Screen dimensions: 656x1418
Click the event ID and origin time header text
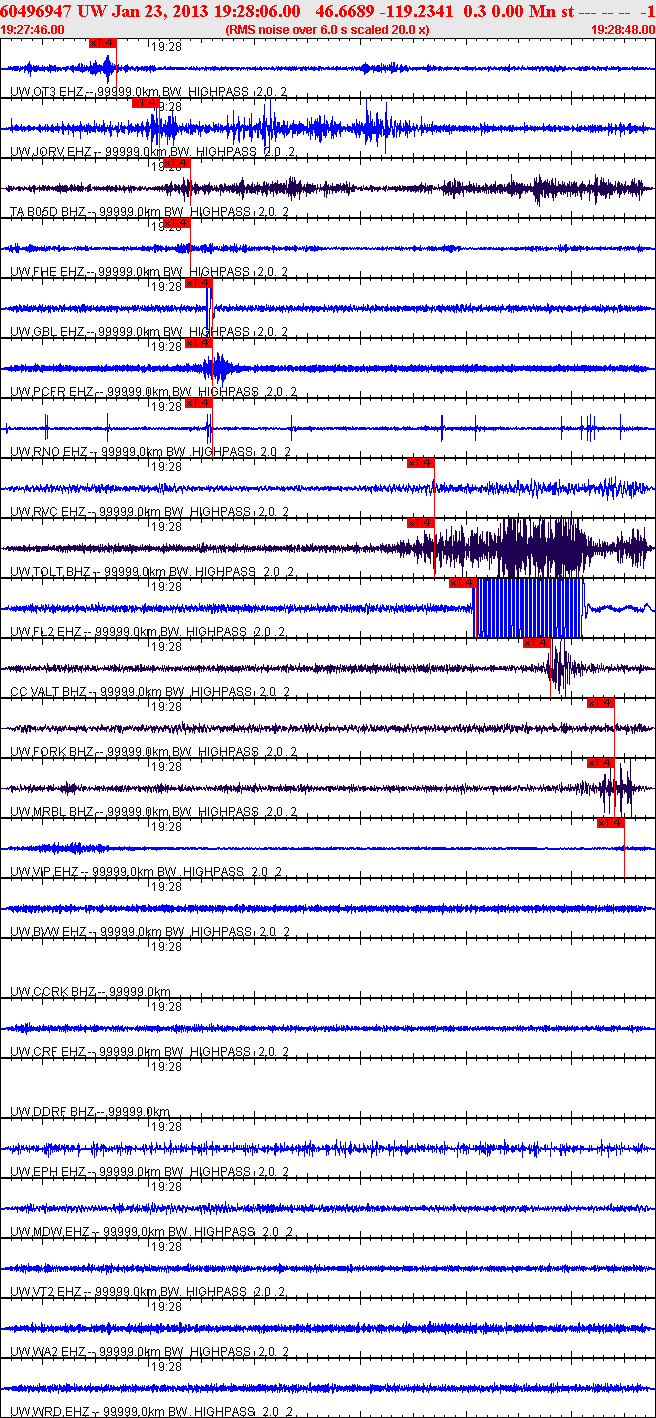pyautogui.click(x=151, y=11)
